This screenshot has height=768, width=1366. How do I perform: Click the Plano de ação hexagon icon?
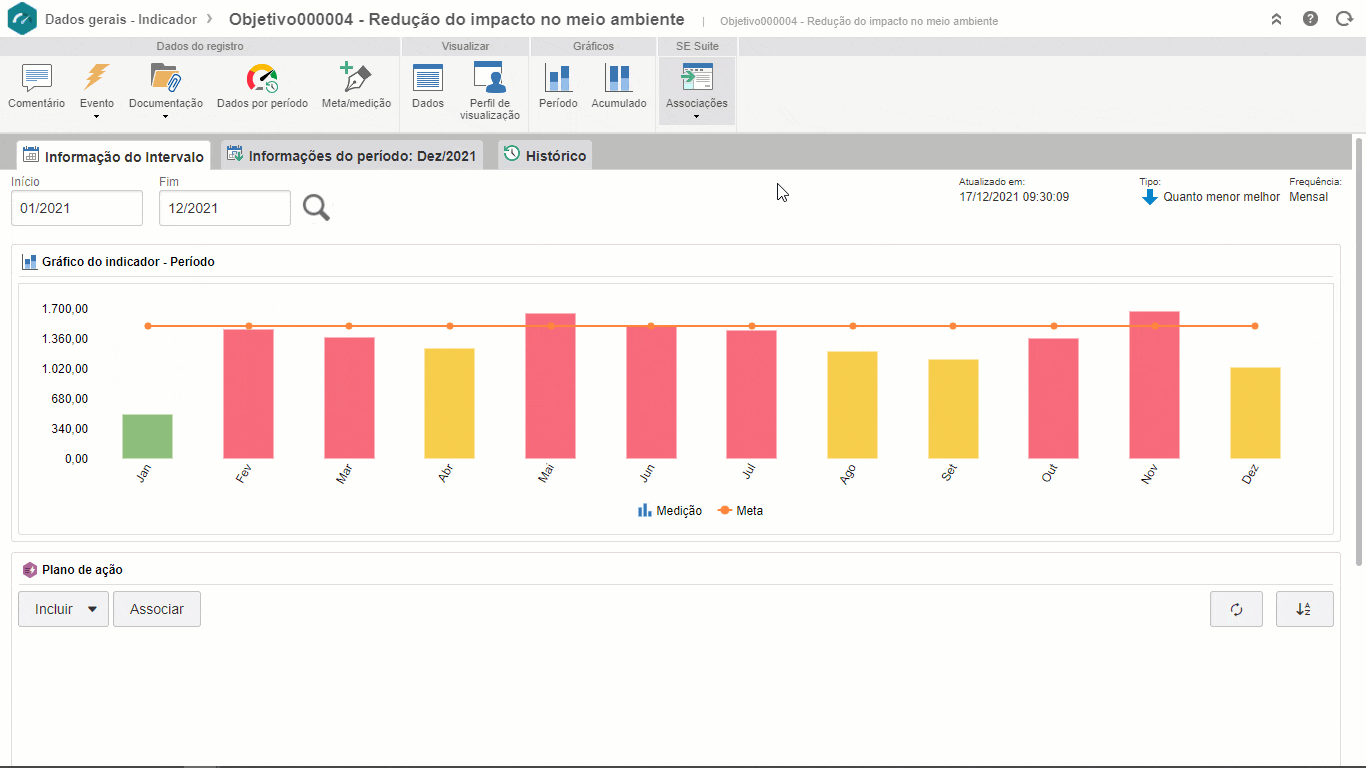[30, 570]
